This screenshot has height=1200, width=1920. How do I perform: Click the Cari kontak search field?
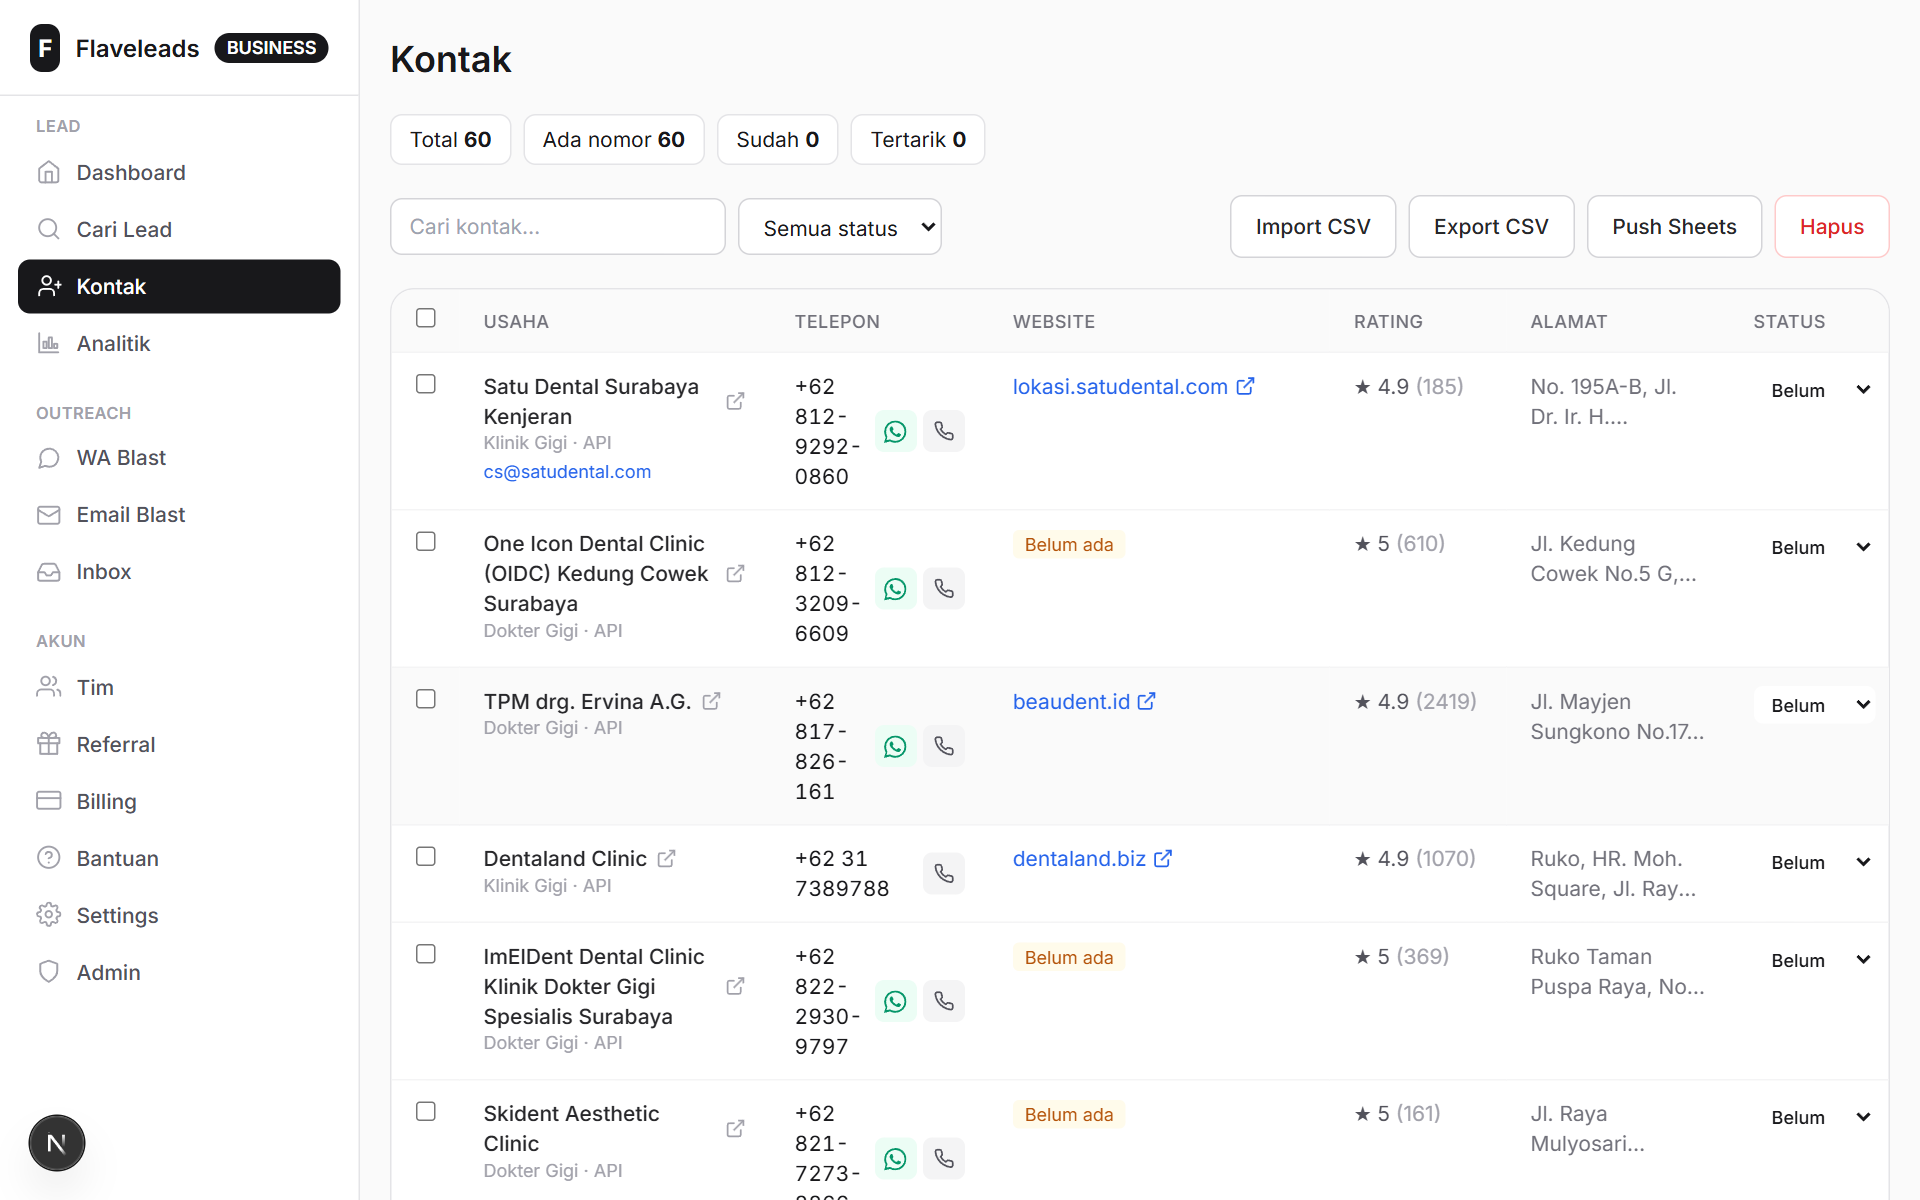pos(558,227)
